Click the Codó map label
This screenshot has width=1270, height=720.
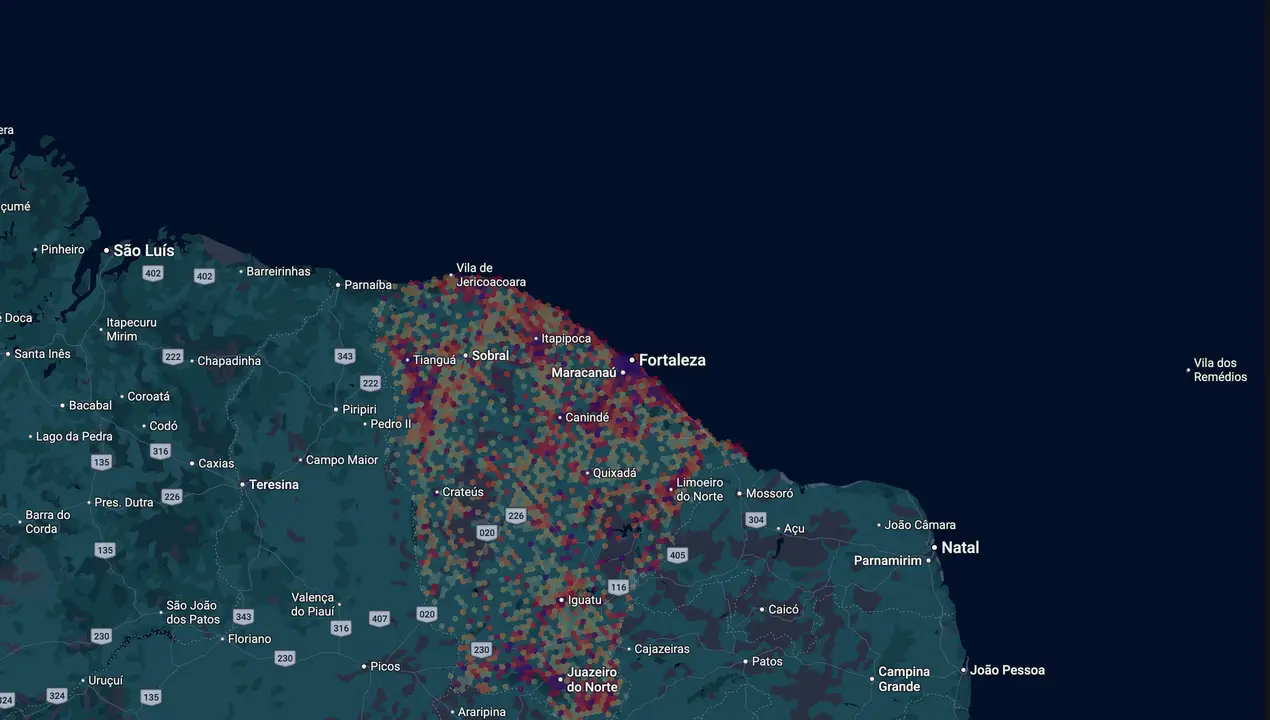click(x=163, y=426)
